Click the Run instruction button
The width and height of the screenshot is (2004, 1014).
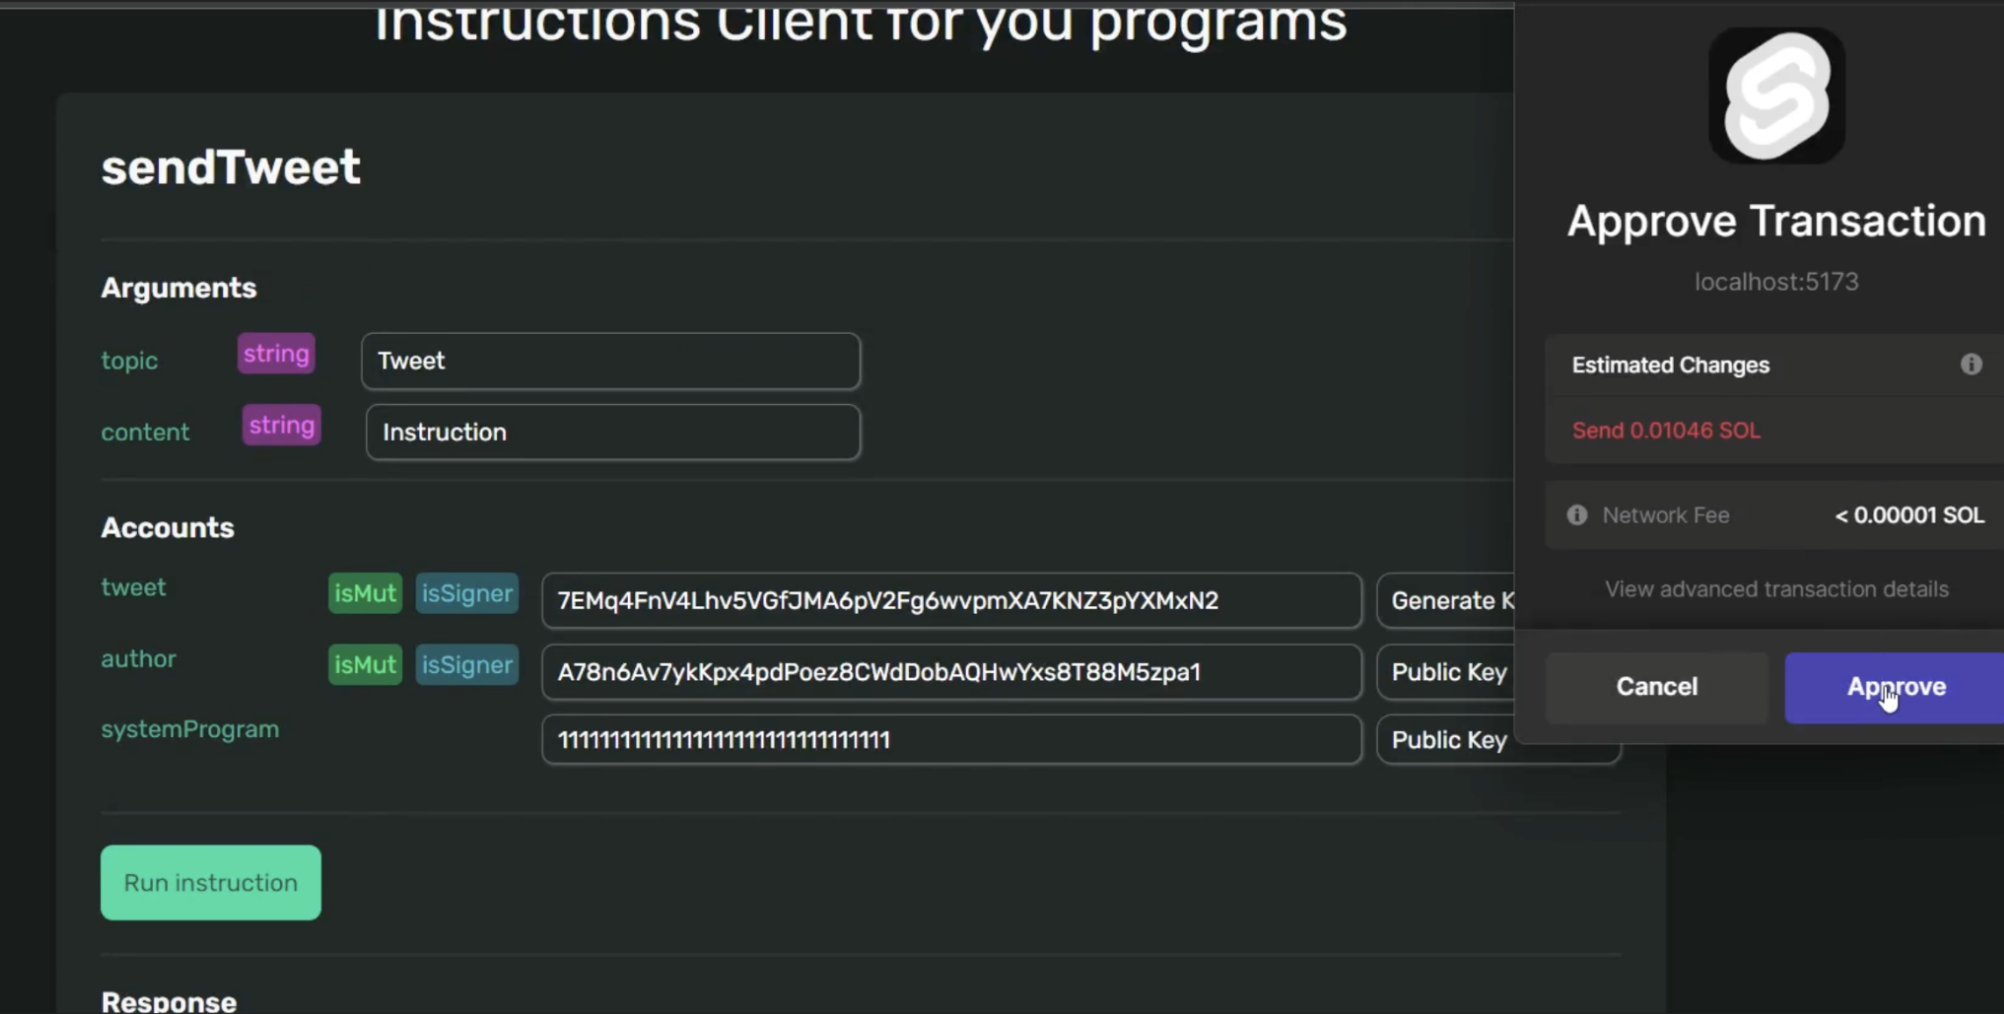[x=211, y=883]
